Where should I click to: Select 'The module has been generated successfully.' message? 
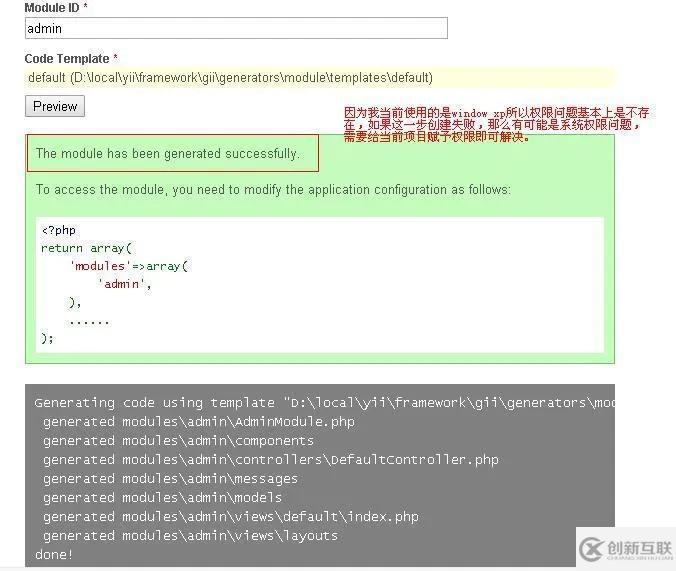167,154
